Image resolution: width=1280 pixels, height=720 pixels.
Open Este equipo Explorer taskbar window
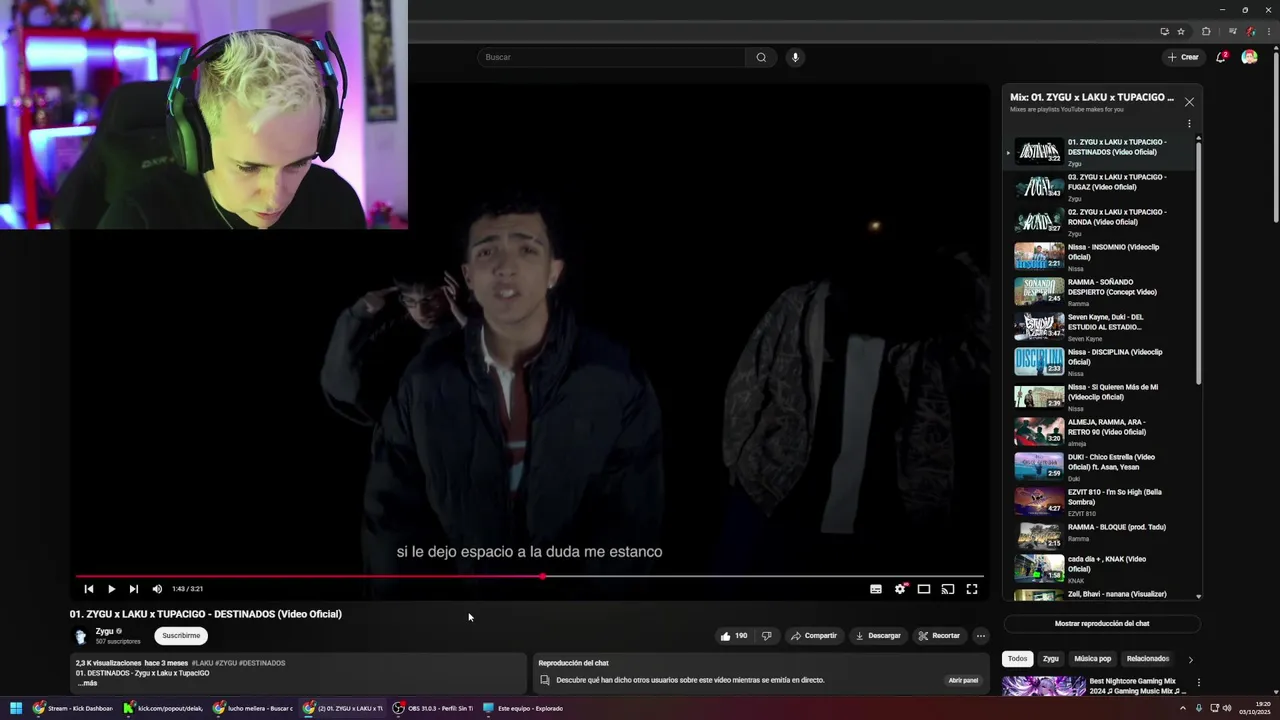[x=523, y=708]
